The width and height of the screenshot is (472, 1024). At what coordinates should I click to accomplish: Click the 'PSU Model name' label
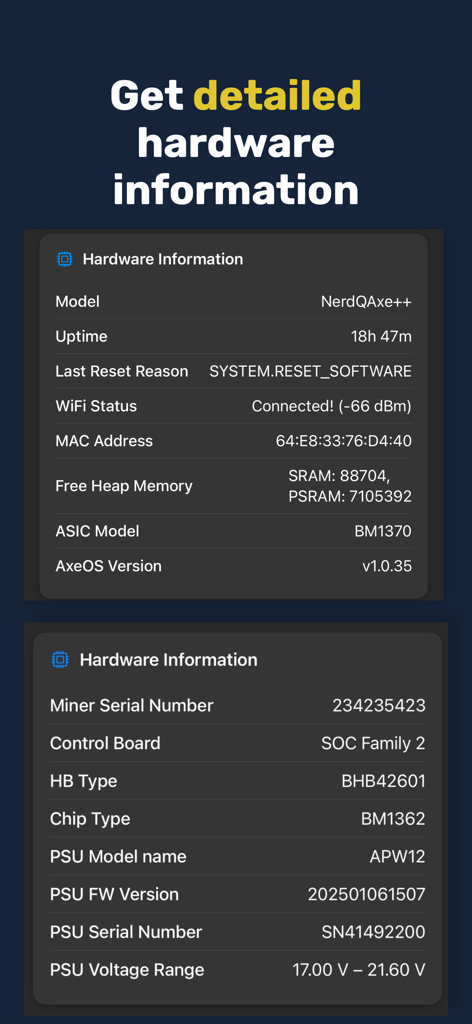tap(118, 857)
